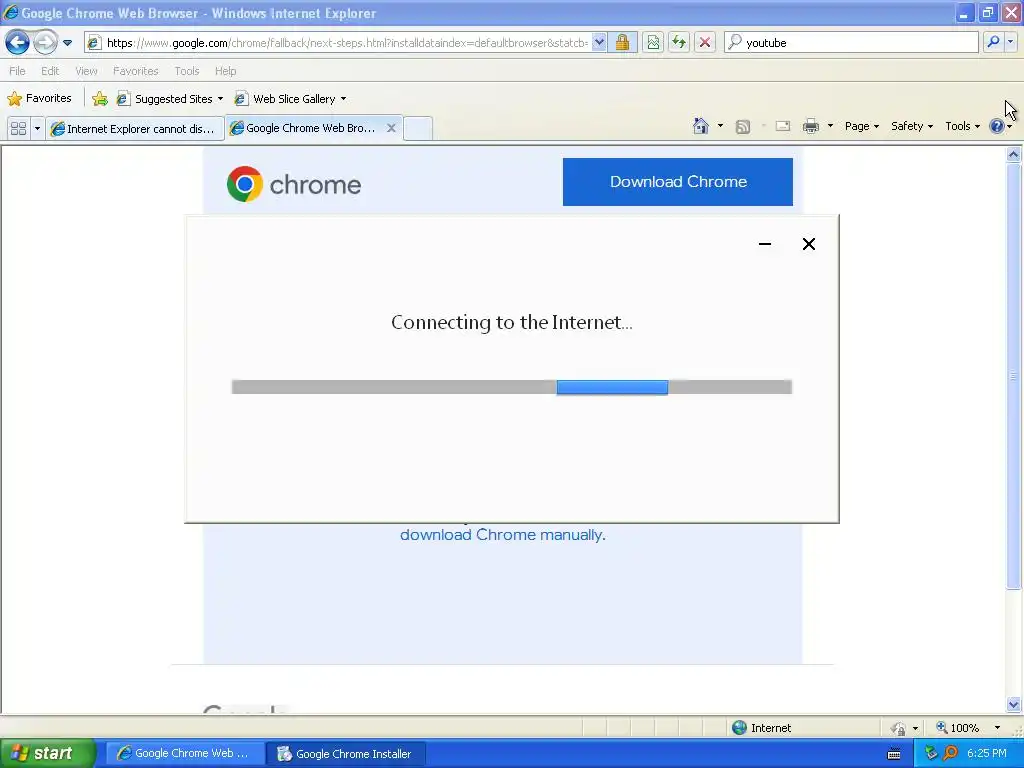1024x768 pixels.
Task: Expand the address bar autocomplete dropdown
Action: coord(599,42)
